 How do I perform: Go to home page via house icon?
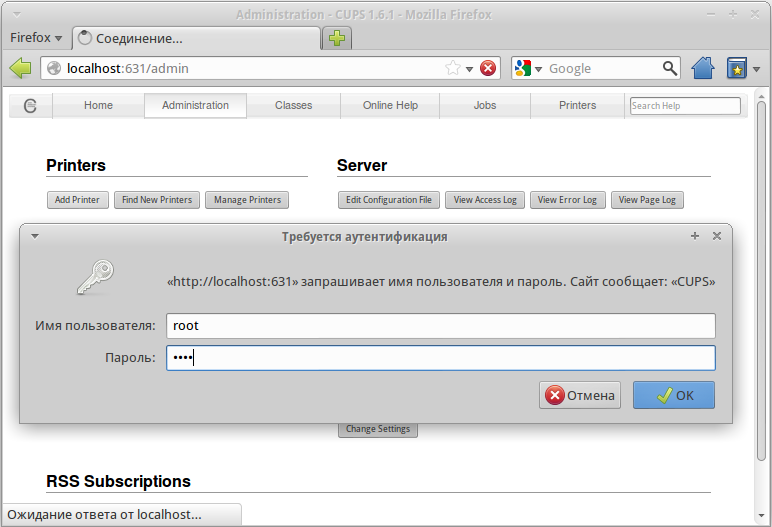click(x=703, y=68)
